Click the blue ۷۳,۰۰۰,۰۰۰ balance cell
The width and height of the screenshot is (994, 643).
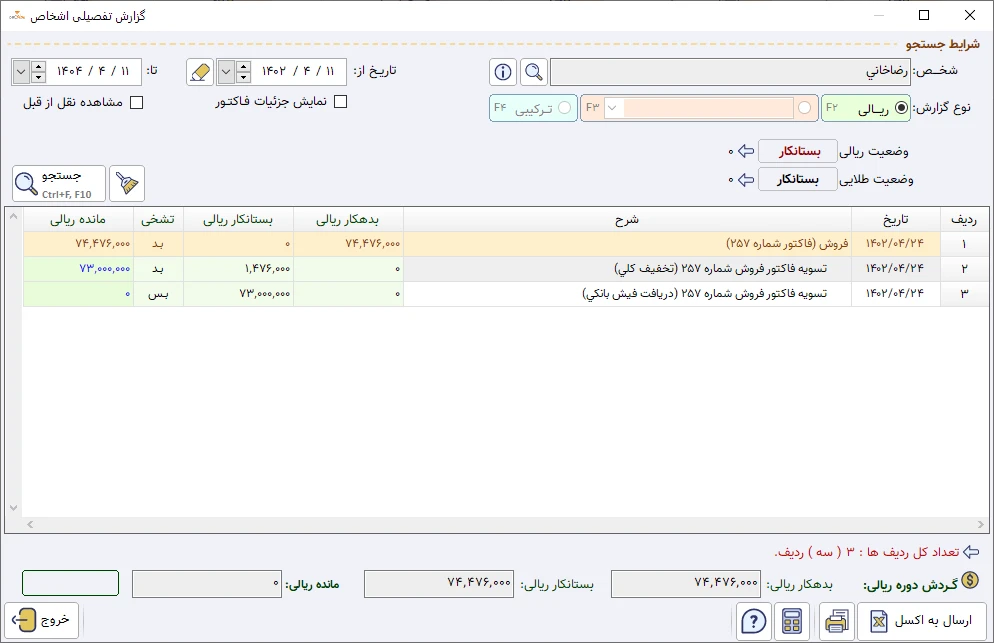(78, 269)
